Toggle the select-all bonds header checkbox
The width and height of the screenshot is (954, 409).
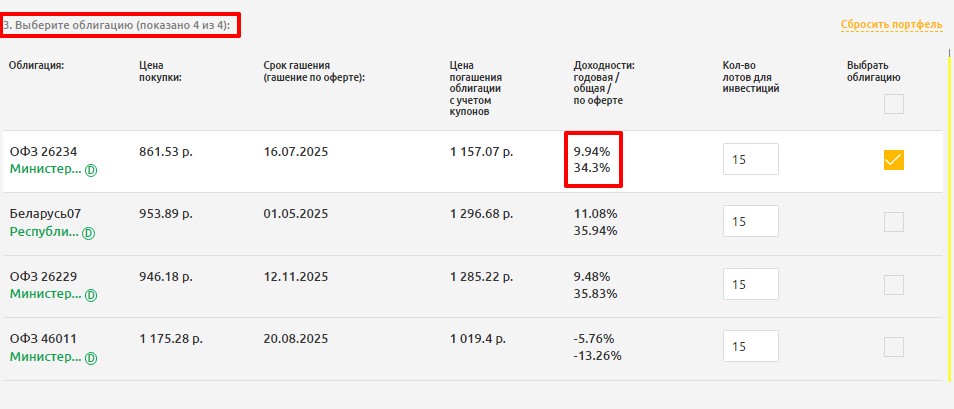pos(893,104)
